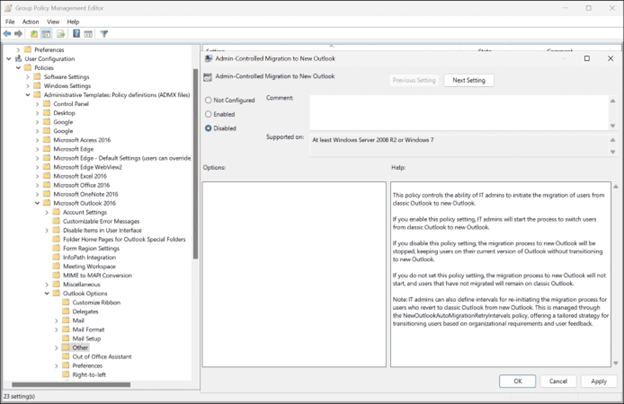Click the Customizable Error Messages folder icon

pos(56,221)
